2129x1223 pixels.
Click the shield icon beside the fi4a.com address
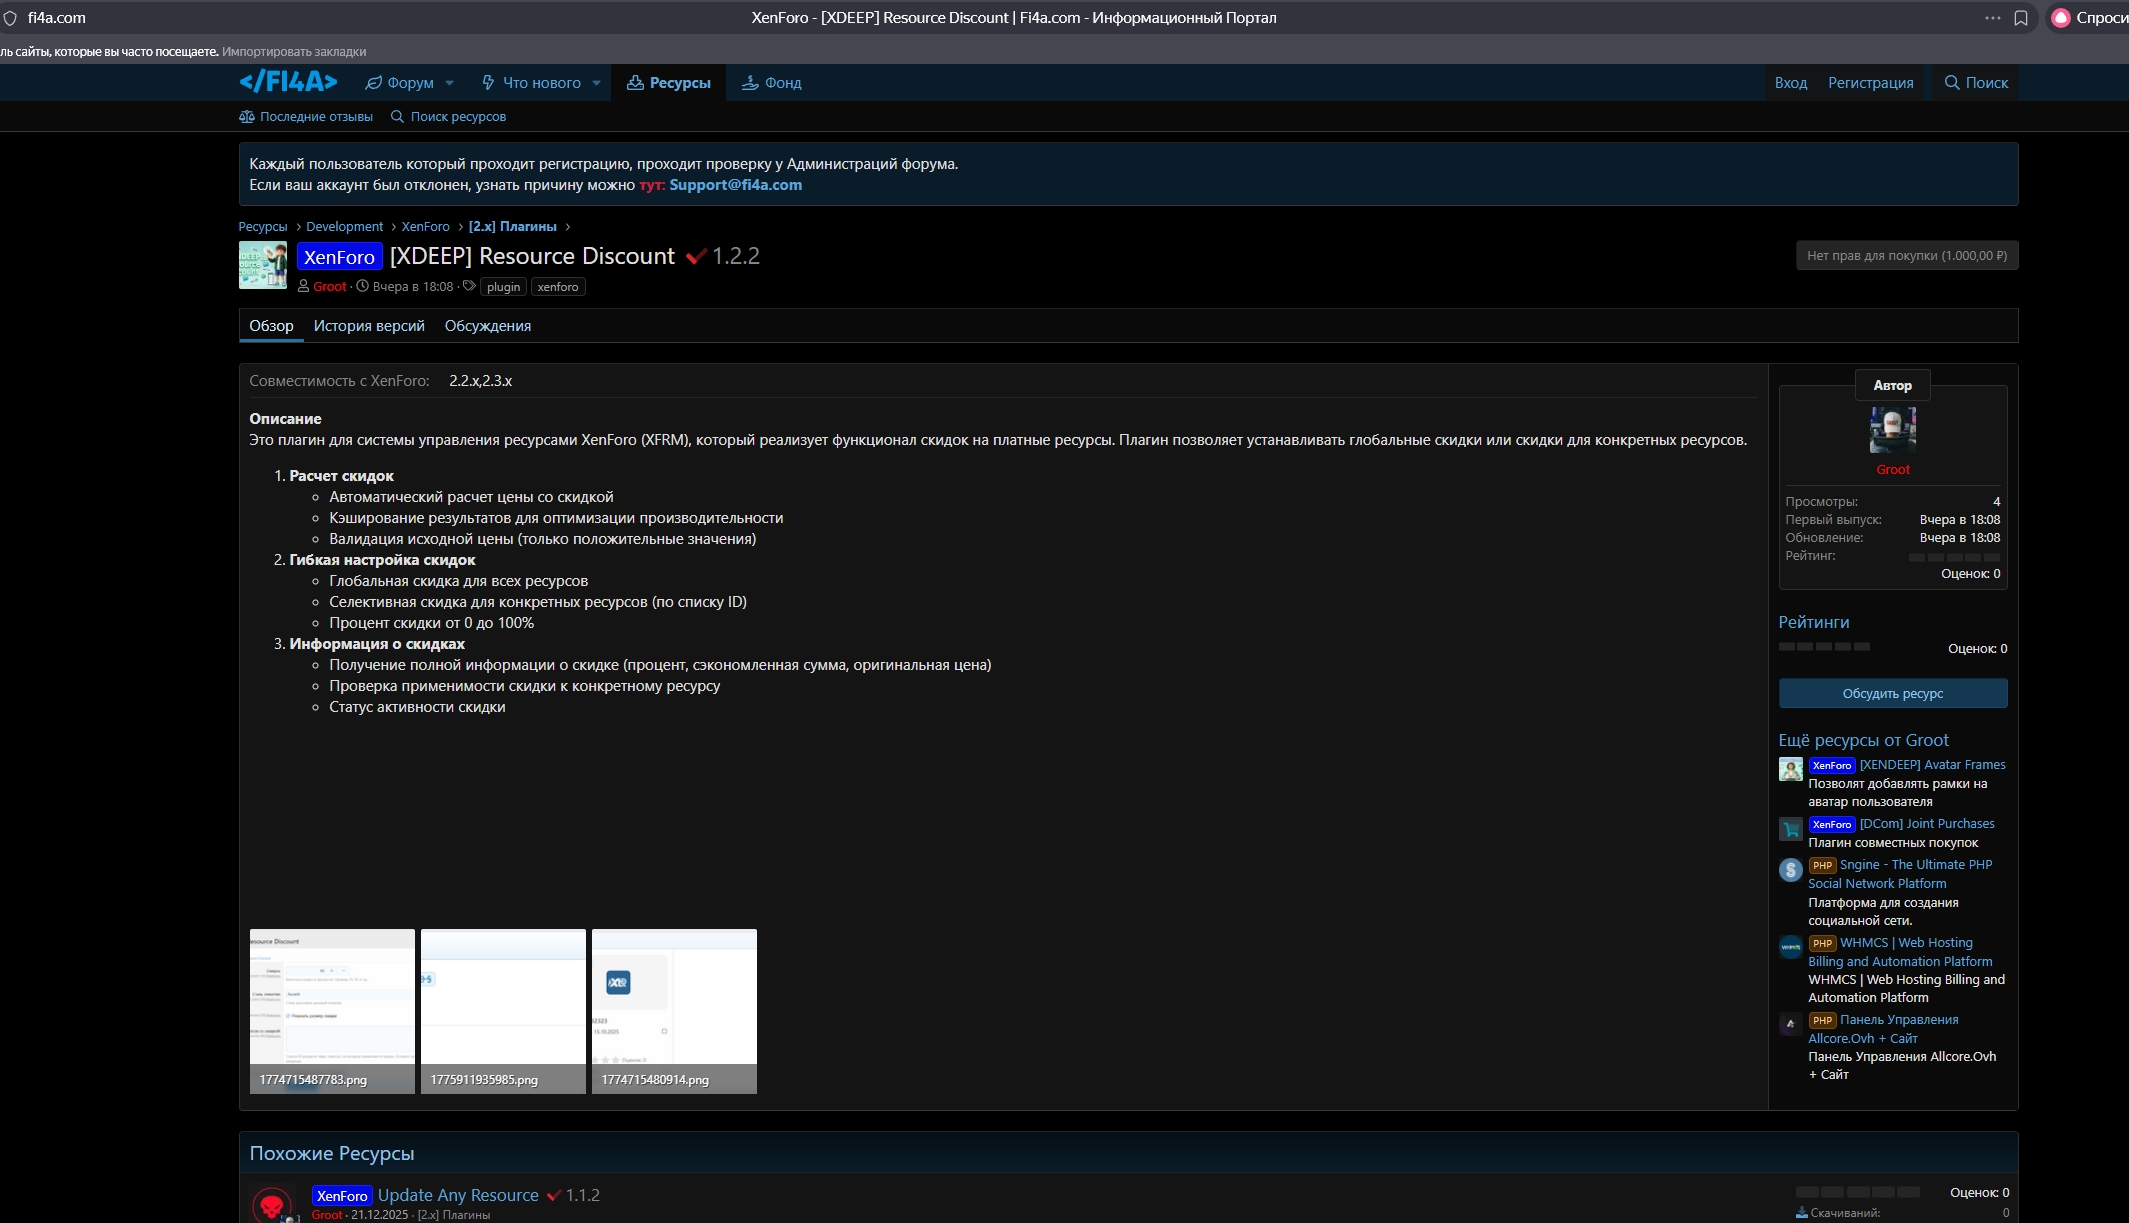coord(10,18)
